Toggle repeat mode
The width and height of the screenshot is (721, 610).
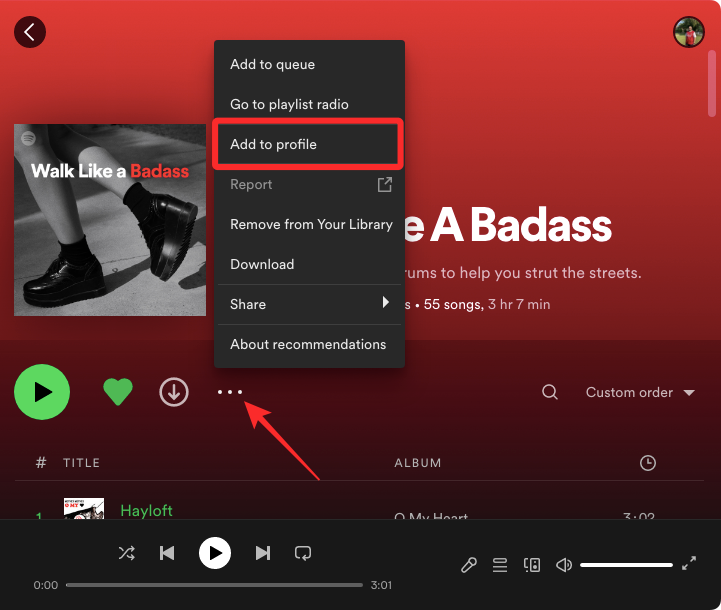click(303, 553)
